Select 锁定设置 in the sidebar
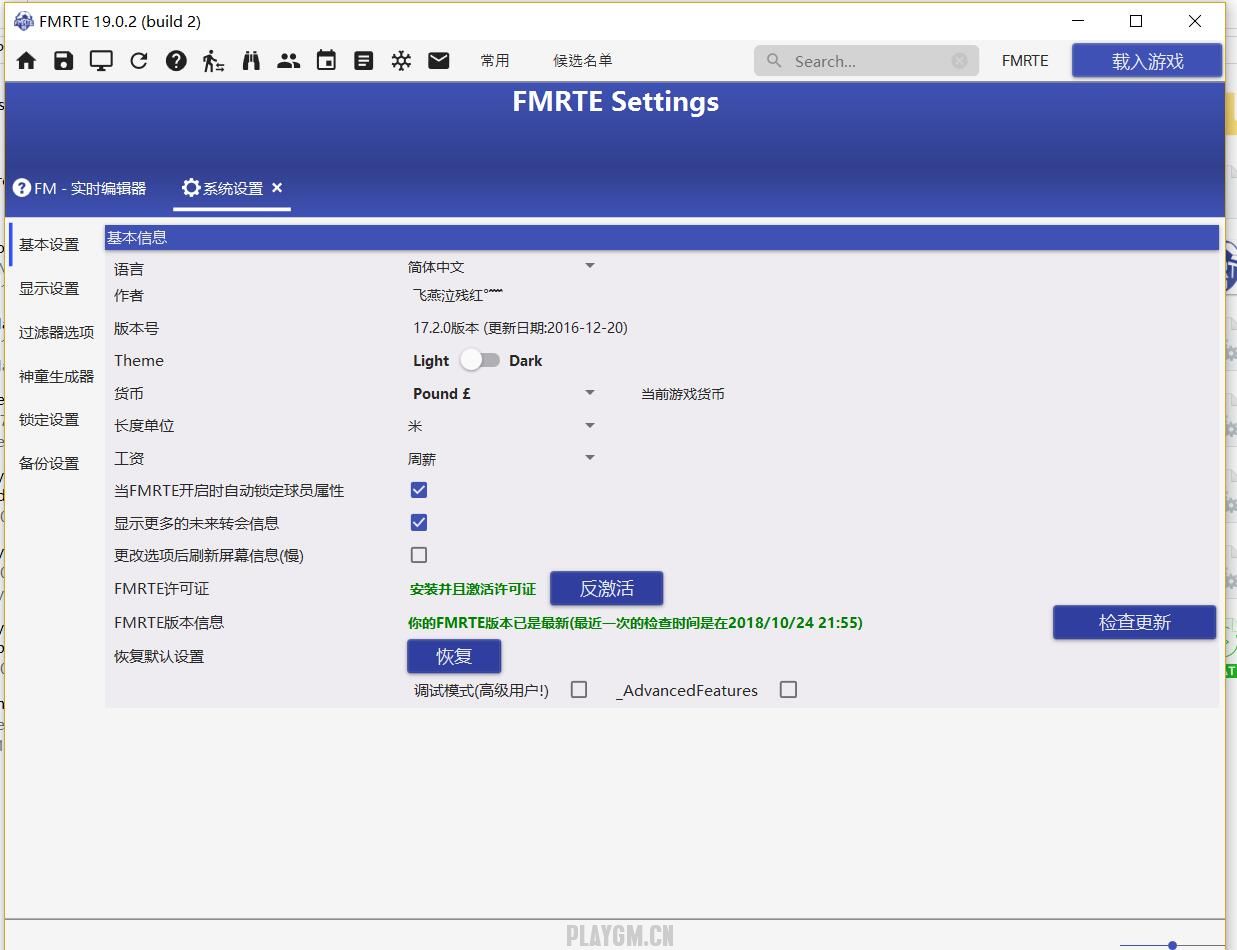Viewport: 1237px width, 950px height. tap(49, 420)
